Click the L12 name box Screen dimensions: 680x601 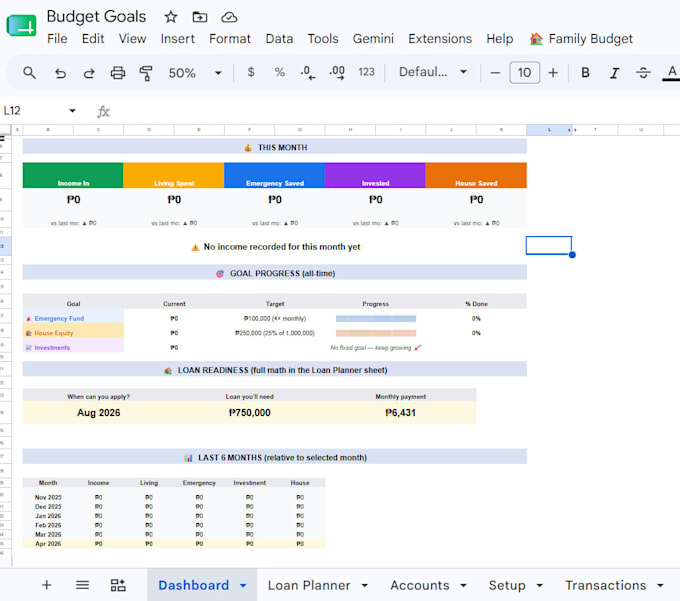click(x=33, y=111)
